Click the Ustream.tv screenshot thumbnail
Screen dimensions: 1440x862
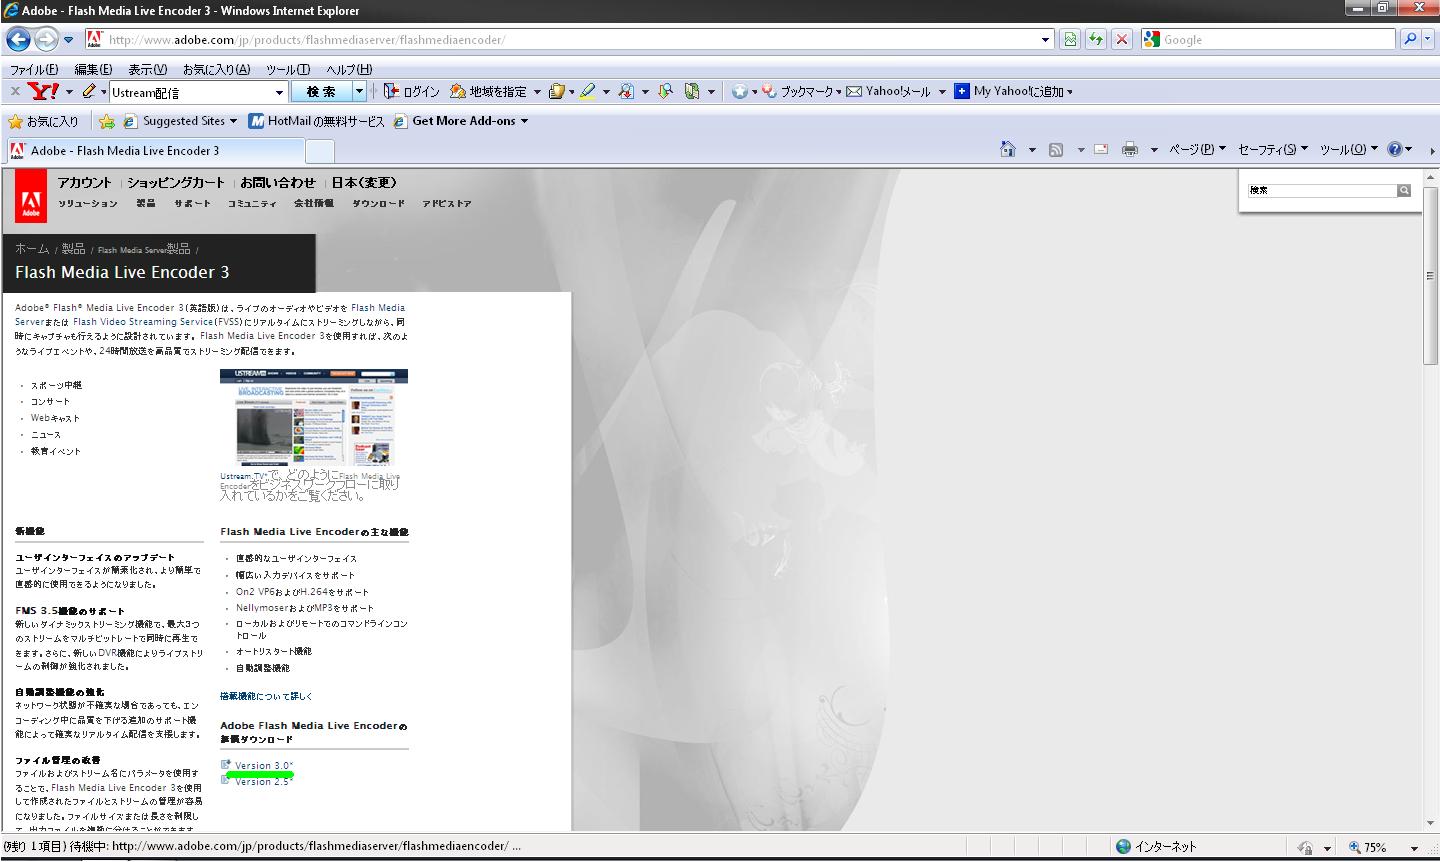click(x=314, y=418)
